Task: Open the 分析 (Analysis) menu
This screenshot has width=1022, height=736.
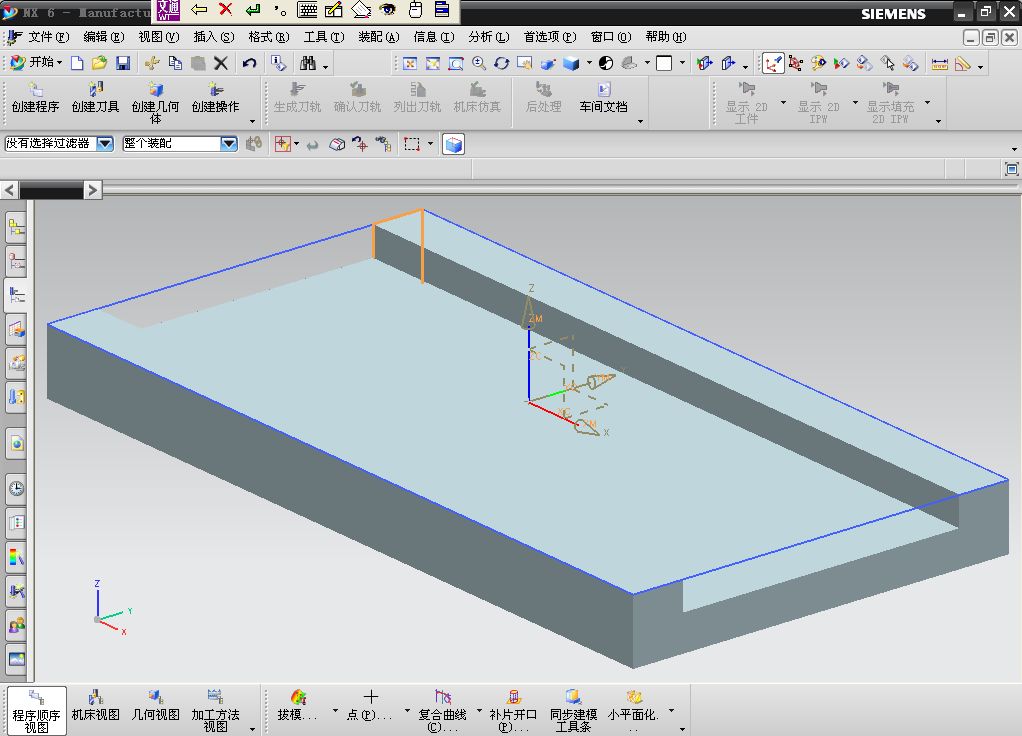Action: [489, 37]
